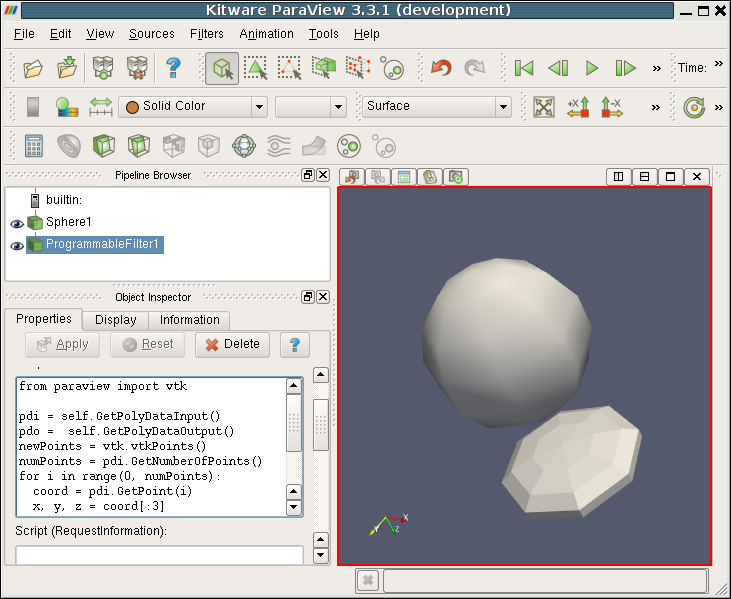Viewport: 731px width, 599px height.
Task: Reset the camera with the arrows icon
Action: [x=544, y=107]
